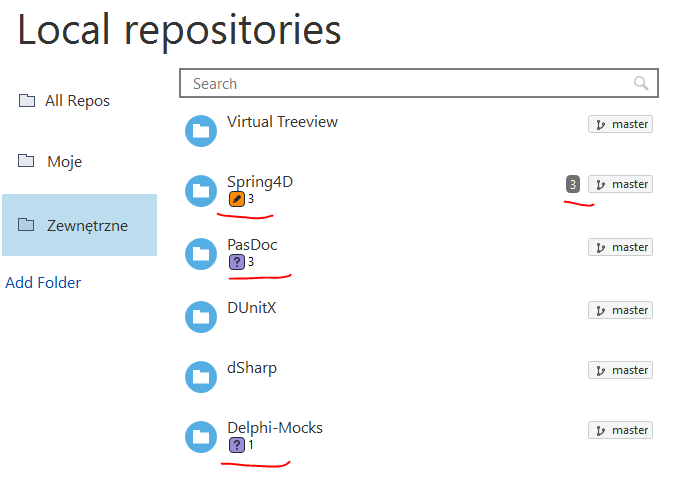This screenshot has height=482, width=673.
Task: Open the All Repos folder group
Action: pyautogui.click(x=79, y=101)
